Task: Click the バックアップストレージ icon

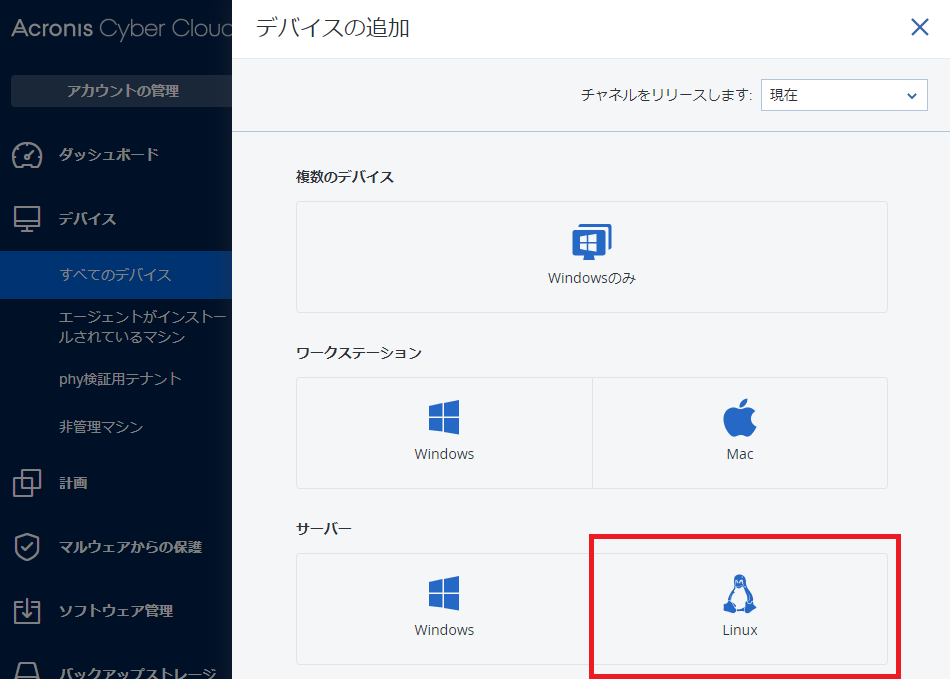Action: (25, 671)
